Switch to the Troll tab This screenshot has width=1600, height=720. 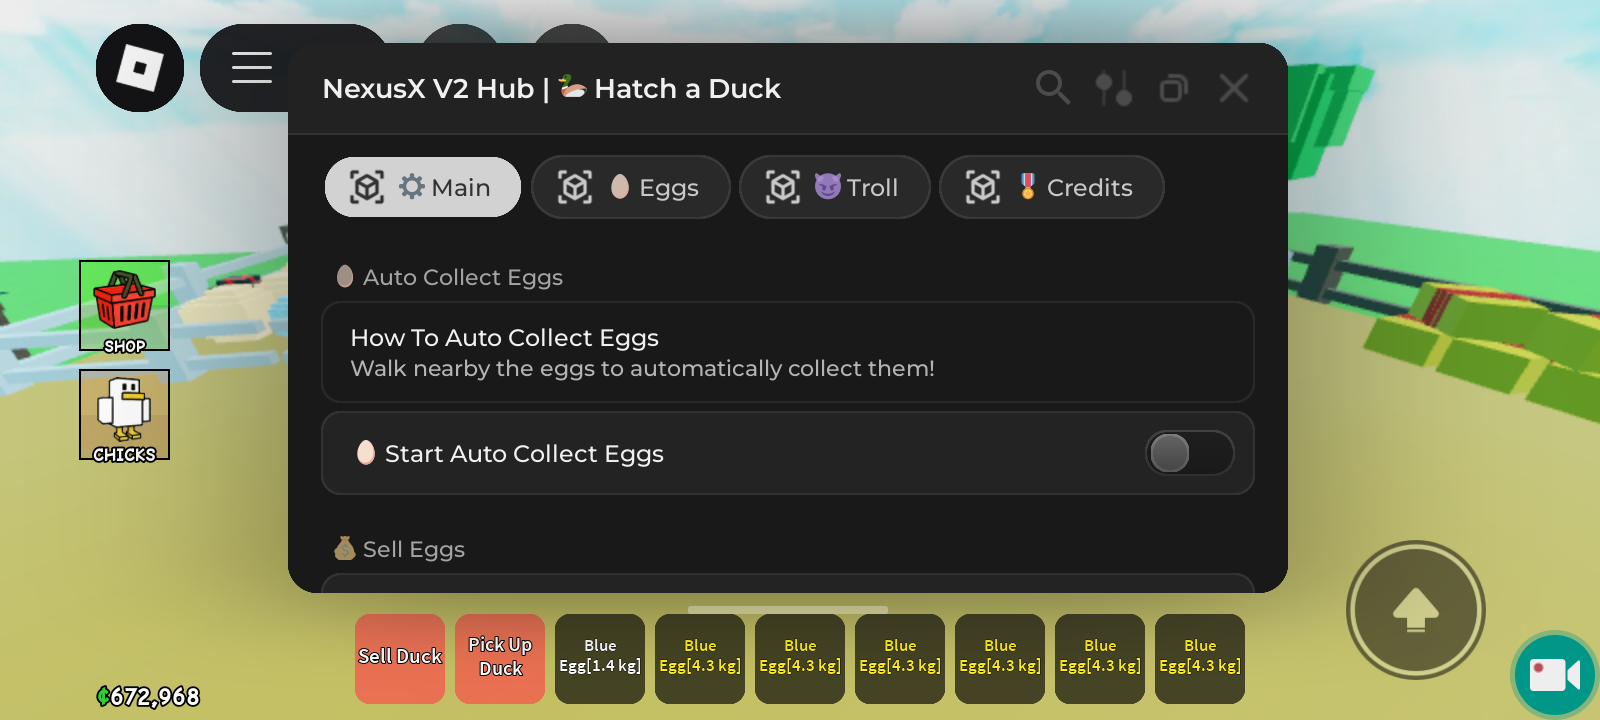[x=834, y=187]
